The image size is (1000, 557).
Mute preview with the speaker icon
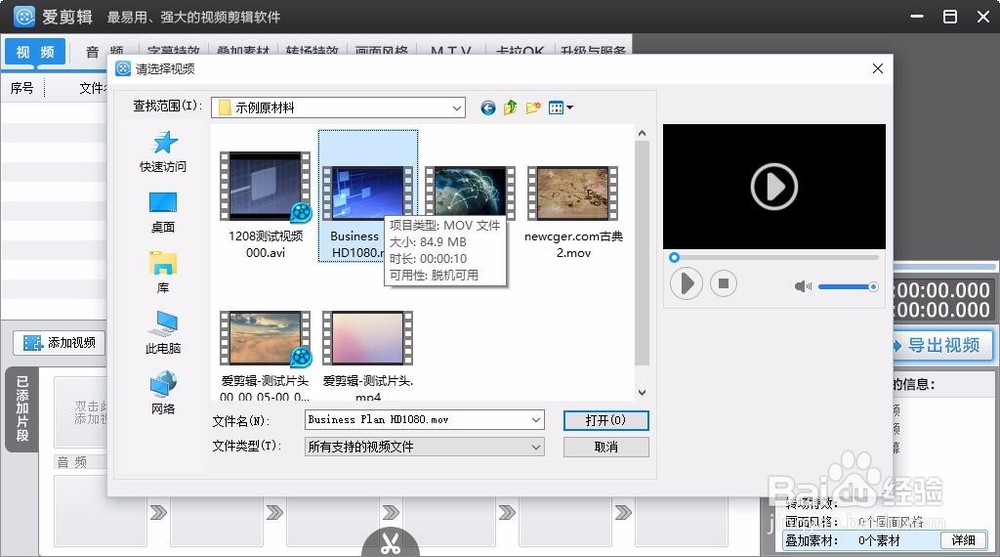point(802,286)
